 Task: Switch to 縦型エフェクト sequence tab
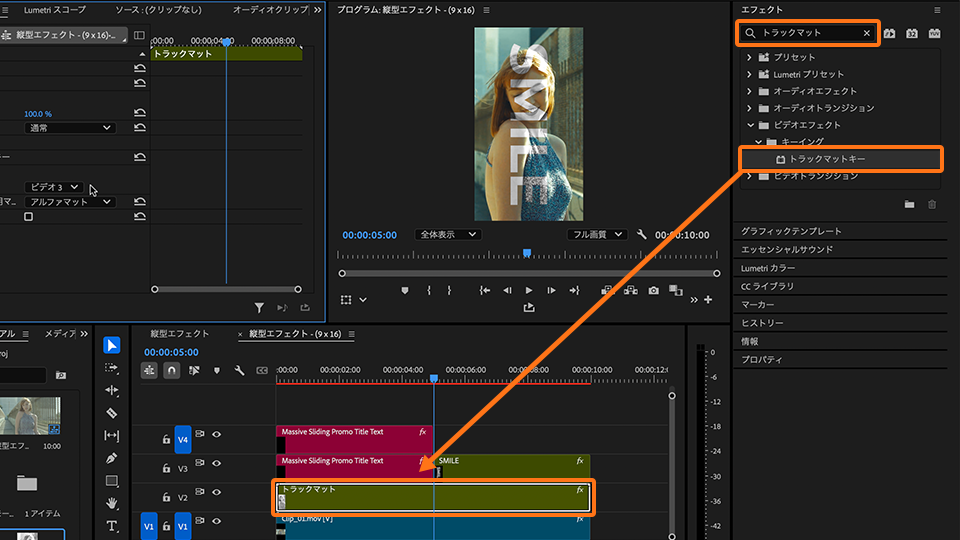(x=180, y=334)
